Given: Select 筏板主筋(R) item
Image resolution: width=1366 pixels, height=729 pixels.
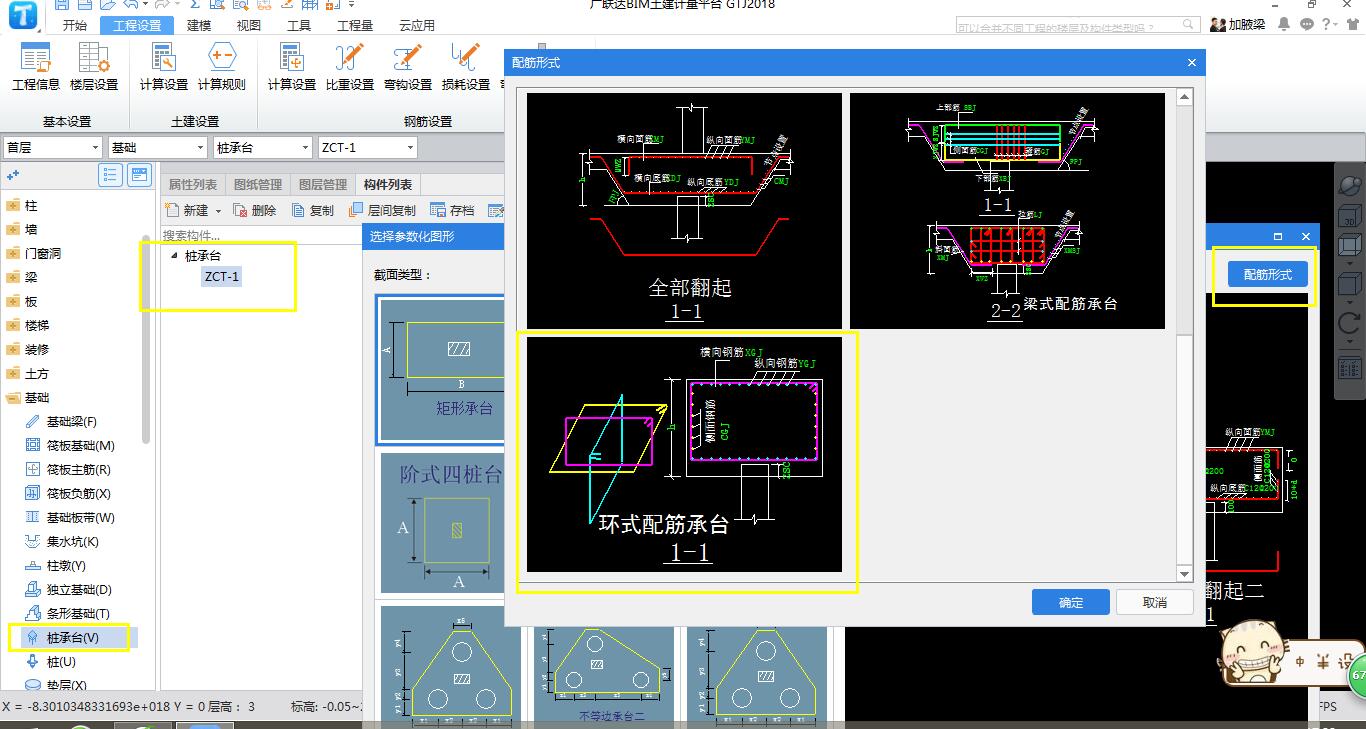Looking at the screenshot, I should point(78,470).
